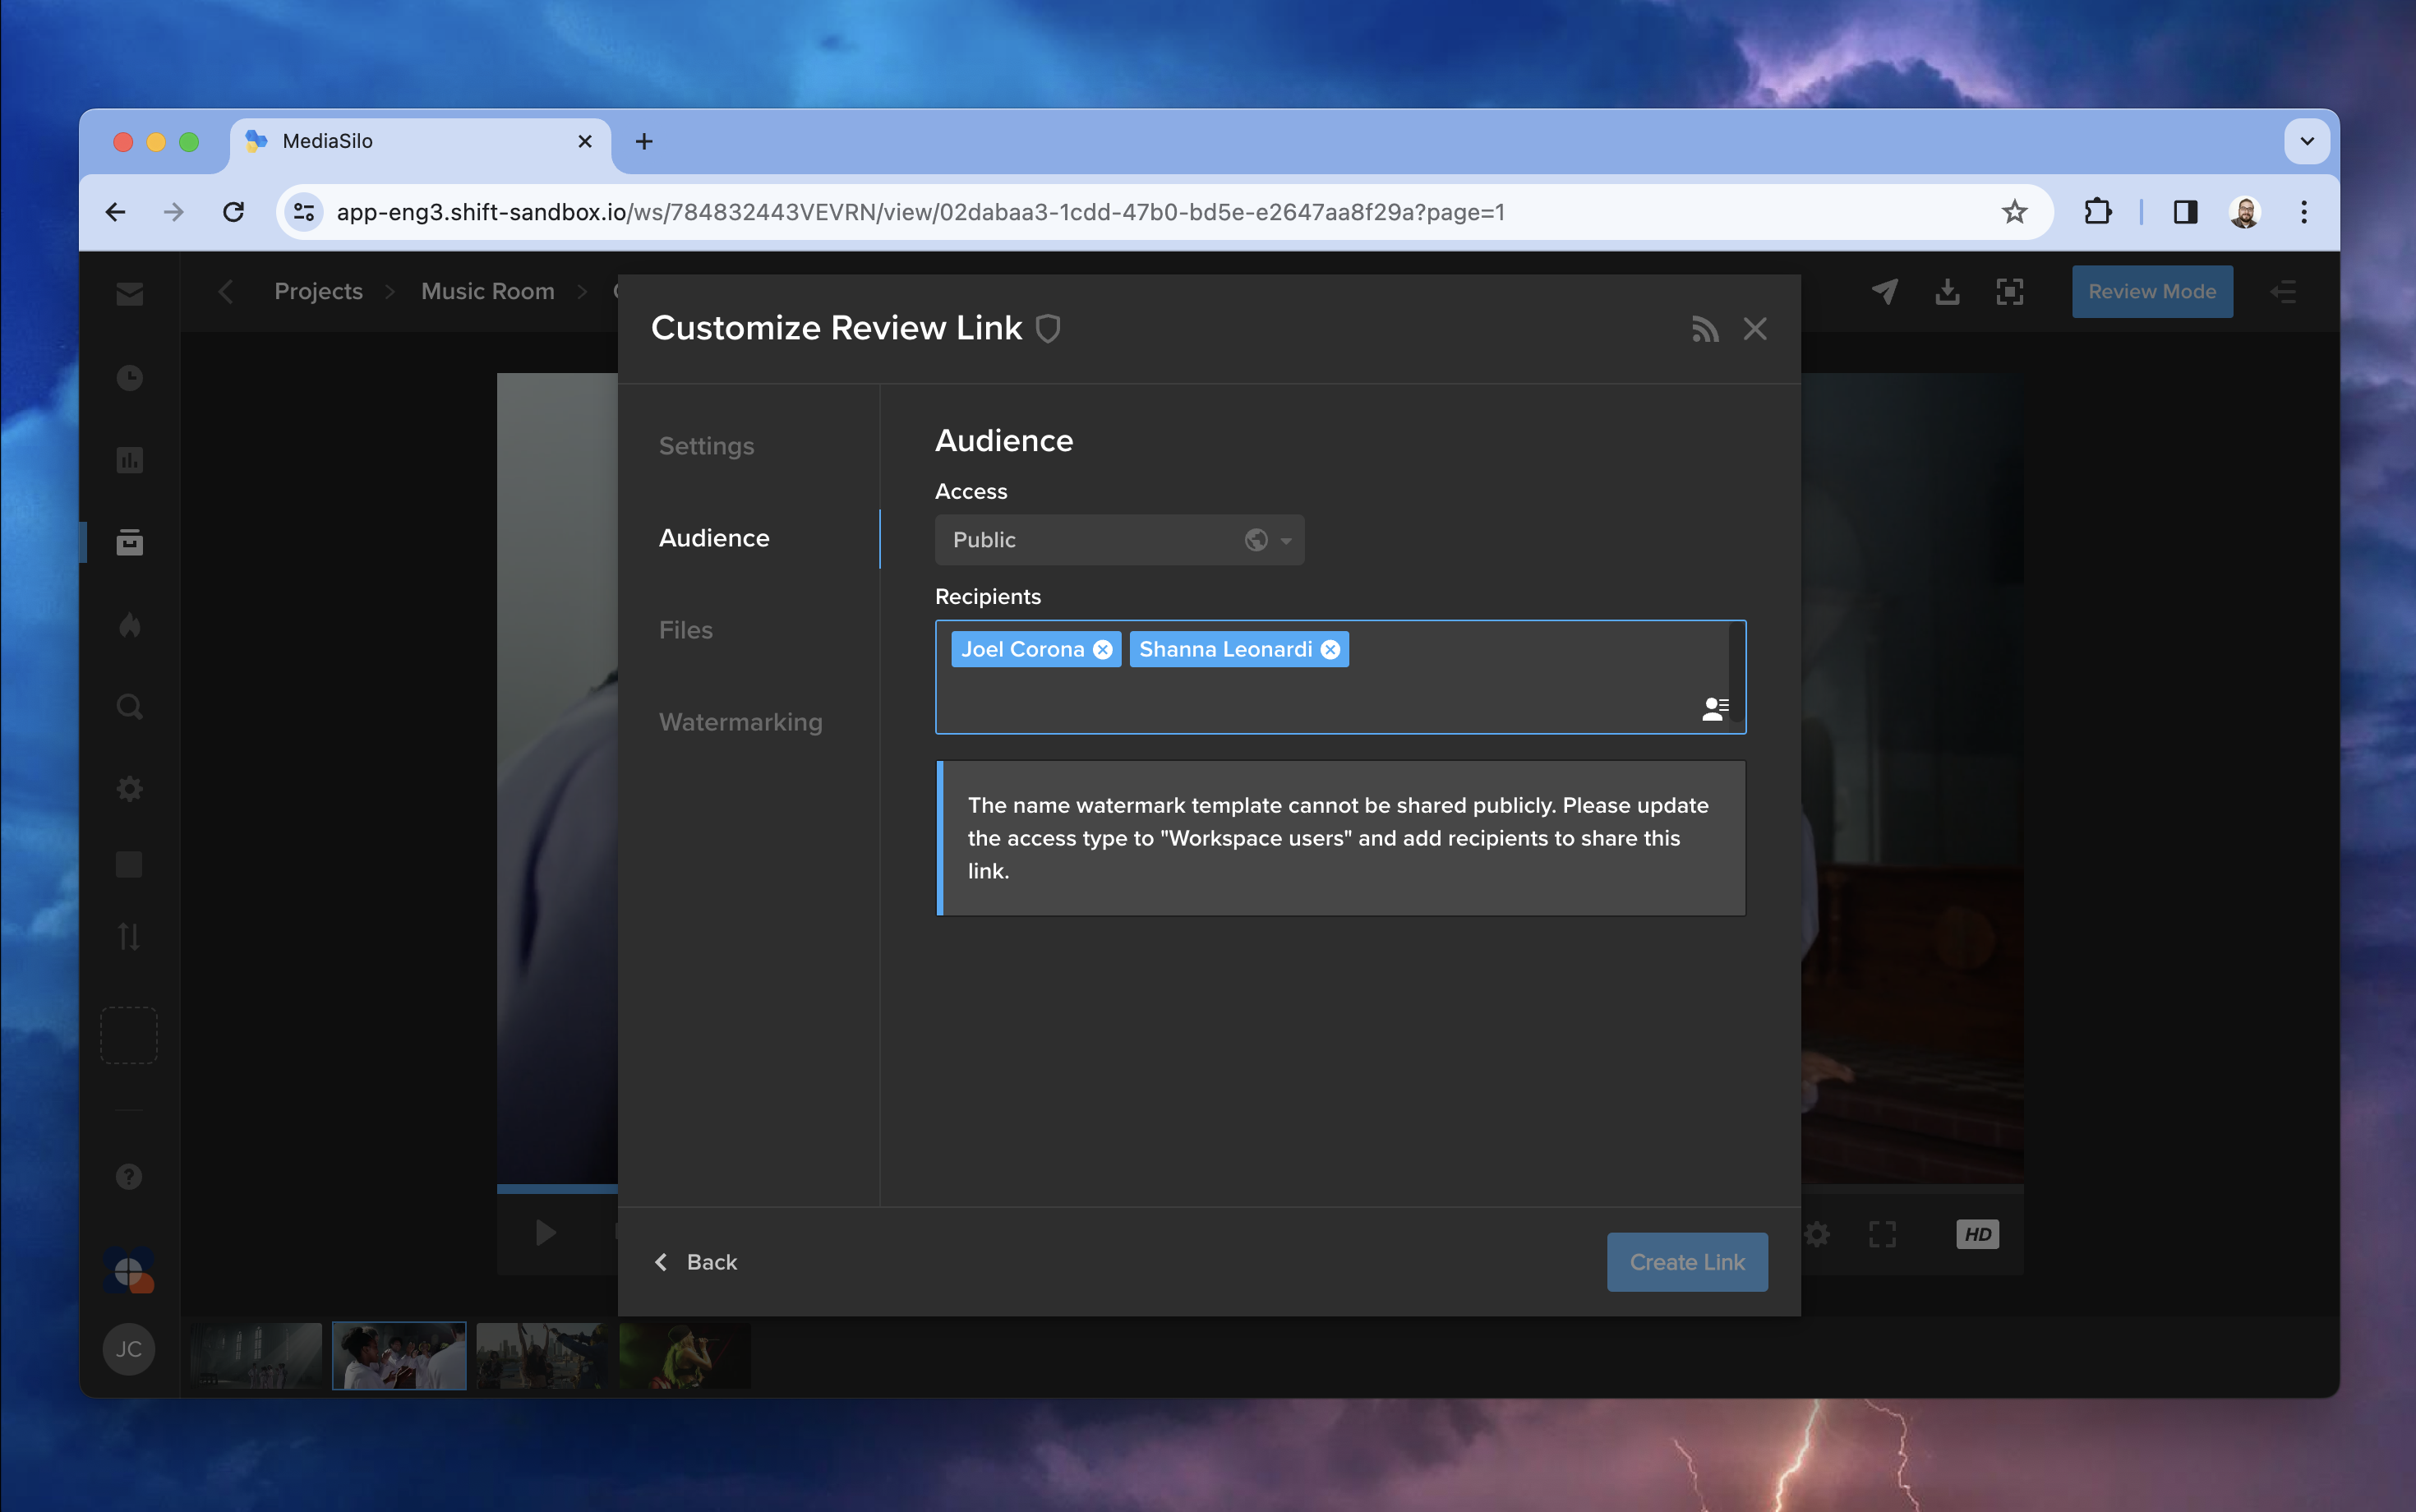Click the breadcrumb back chevron

click(226, 291)
